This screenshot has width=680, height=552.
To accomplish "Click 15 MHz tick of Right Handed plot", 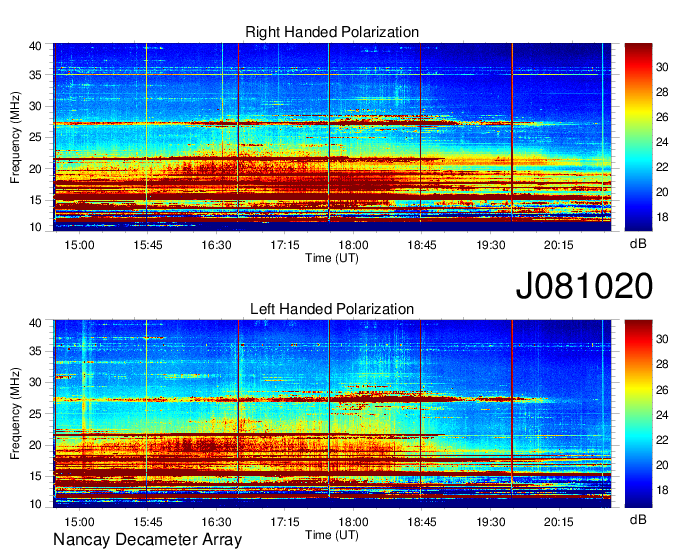I will 36,200.
